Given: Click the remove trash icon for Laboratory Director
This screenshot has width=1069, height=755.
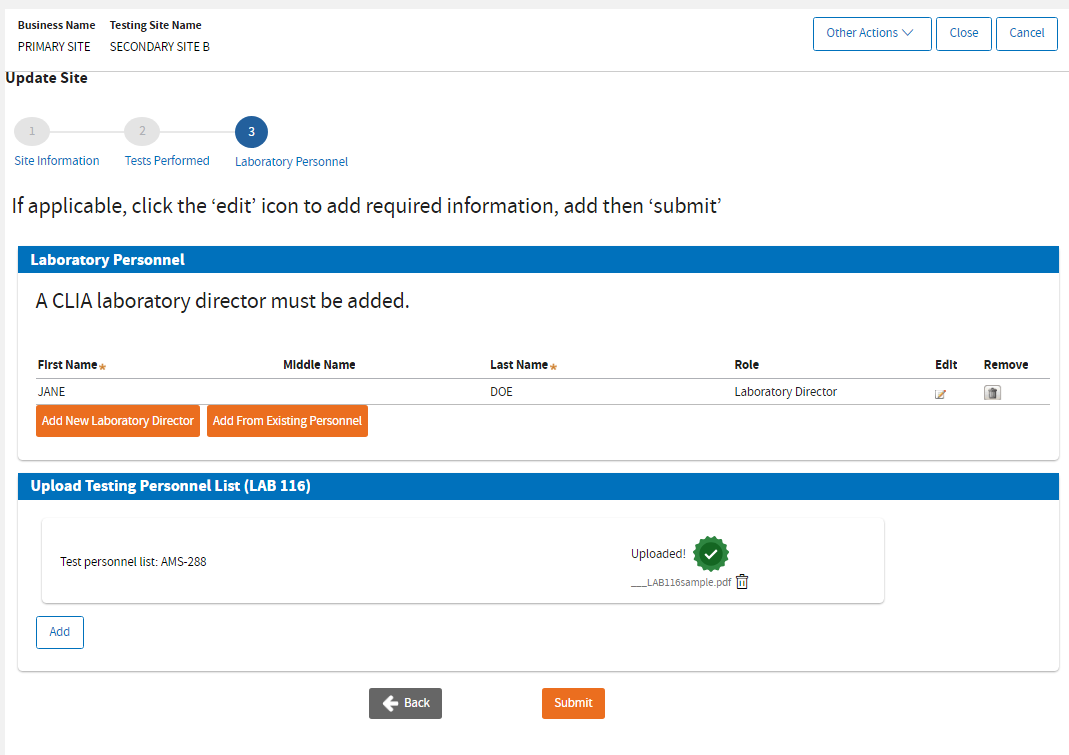Looking at the screenshot, I should click(x=992, y=393).
